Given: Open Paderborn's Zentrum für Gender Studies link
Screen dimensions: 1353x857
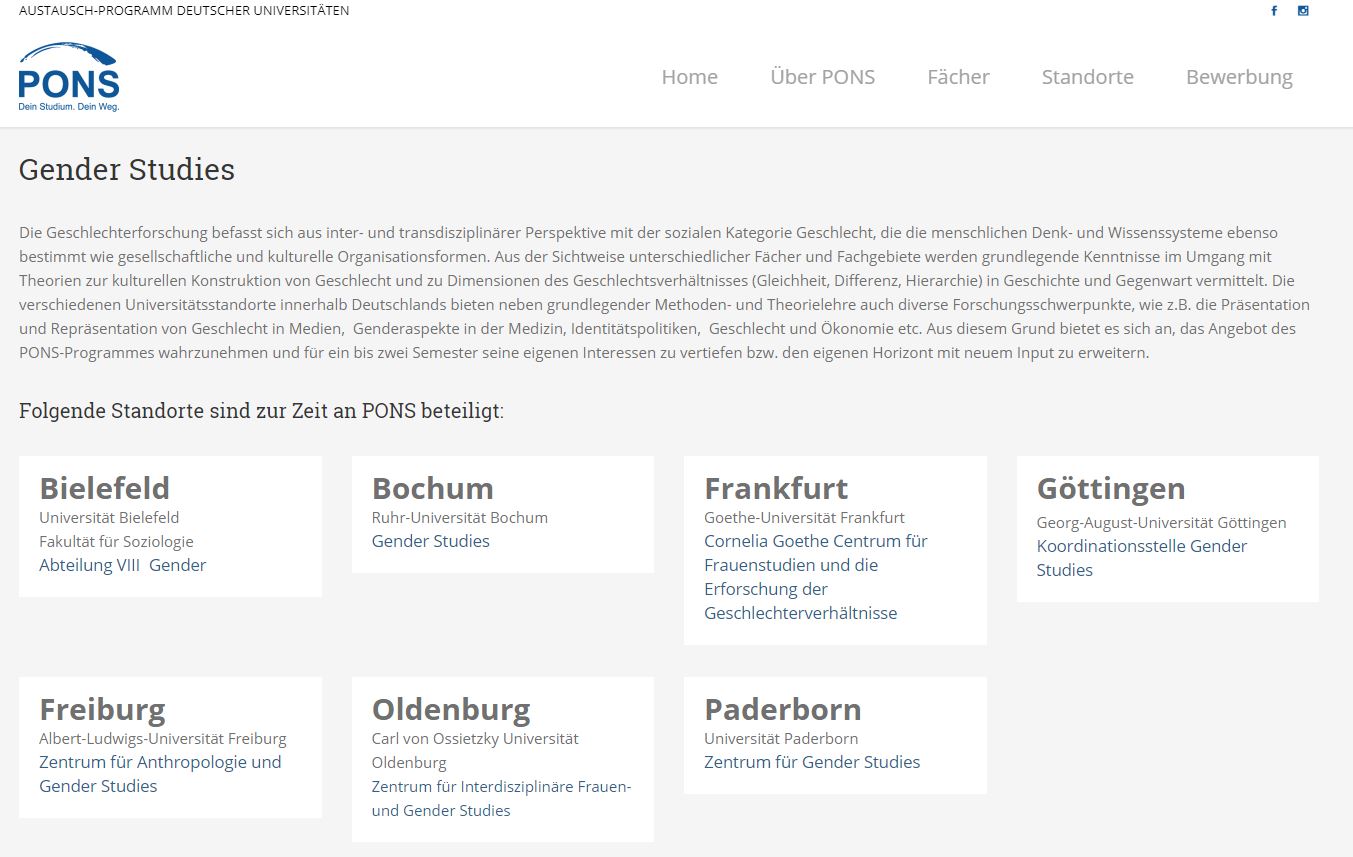Looking at the screenshot, I should pos(812,762).
